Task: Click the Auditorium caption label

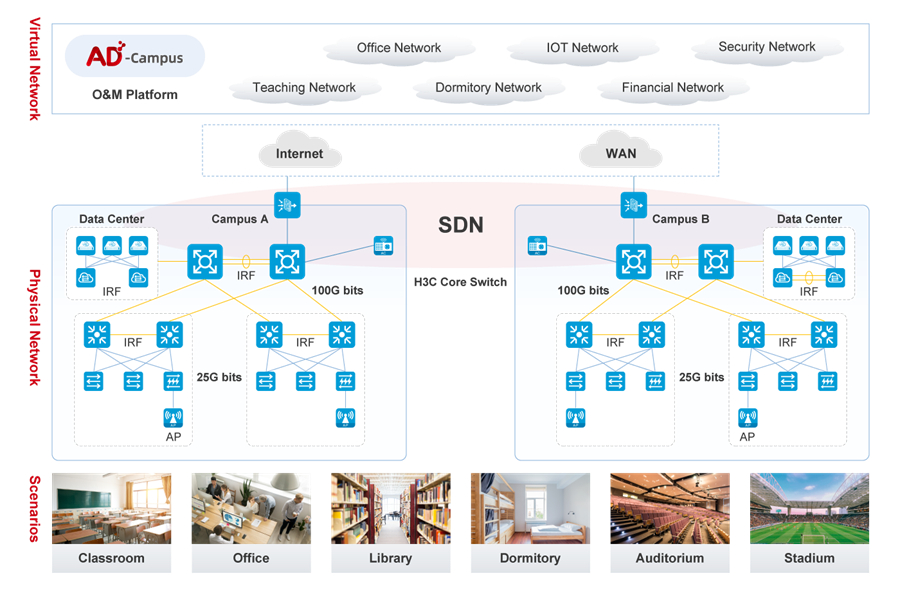Action: [x=670, y=558]
